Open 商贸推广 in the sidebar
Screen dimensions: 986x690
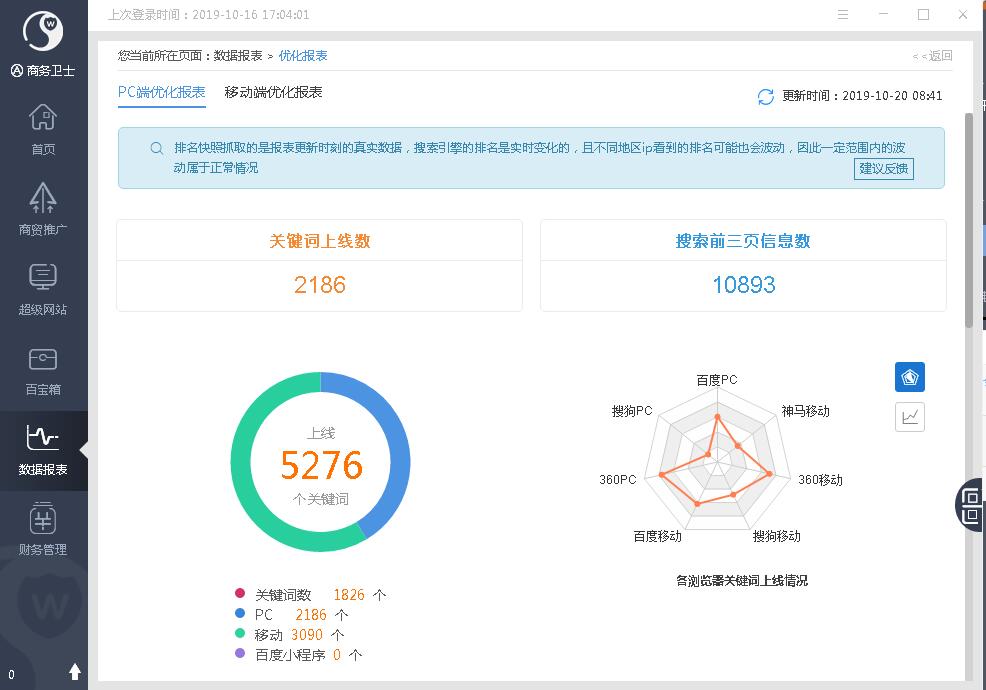[43, 199]
